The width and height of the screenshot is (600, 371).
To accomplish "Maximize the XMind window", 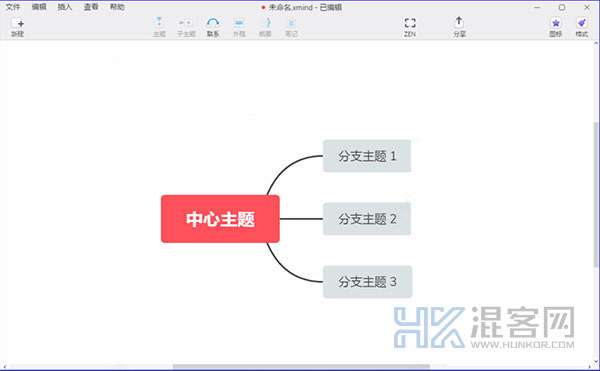I will pos(562,7).
